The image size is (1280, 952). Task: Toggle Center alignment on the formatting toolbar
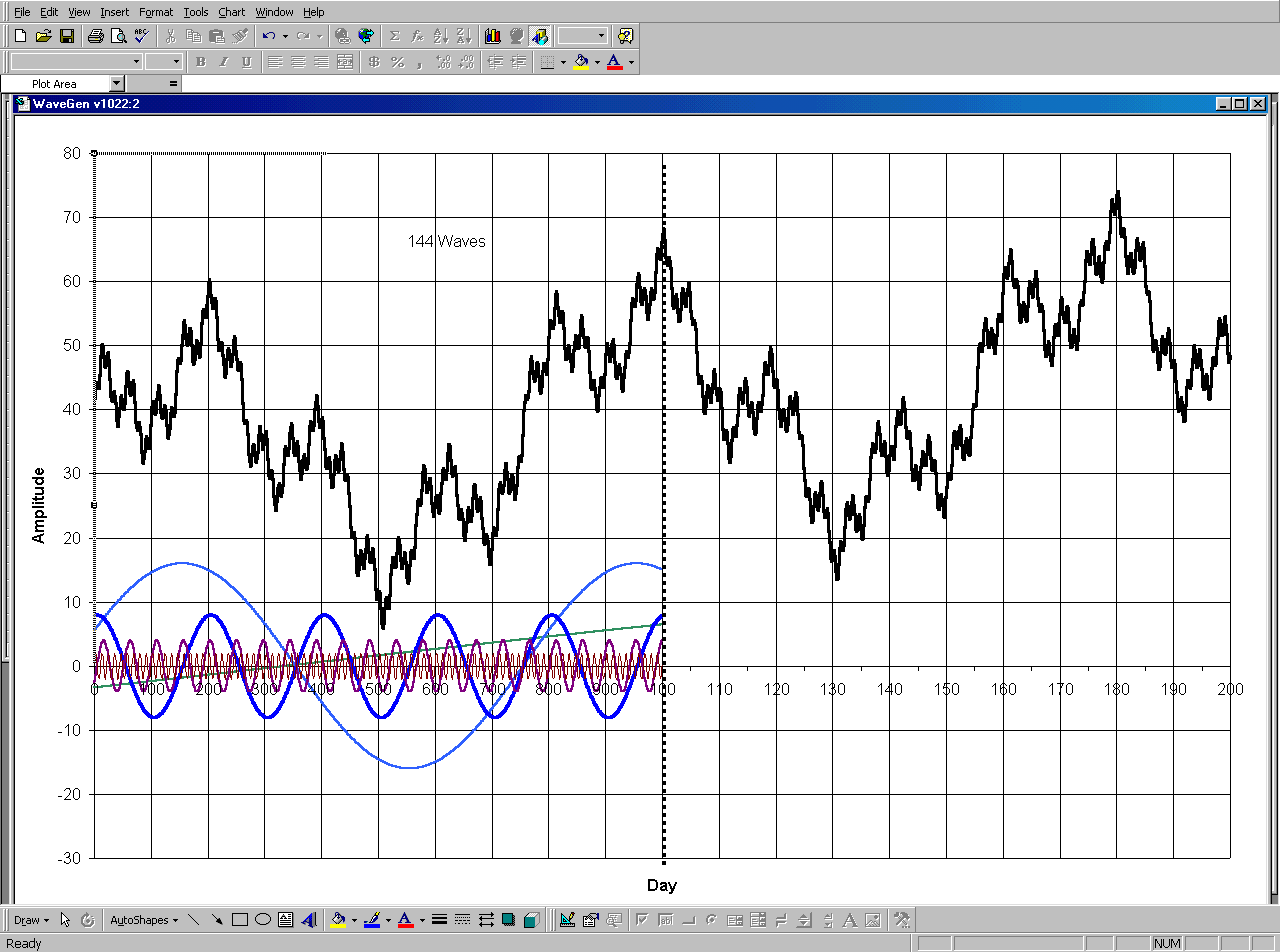(299, 62)
